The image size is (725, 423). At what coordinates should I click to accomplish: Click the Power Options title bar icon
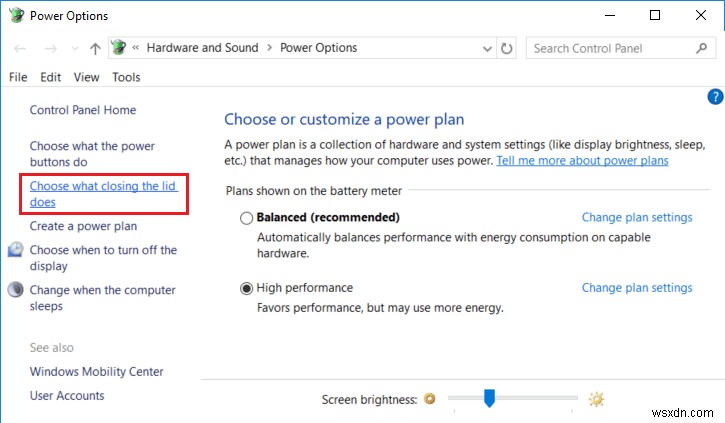coord(16,16)
